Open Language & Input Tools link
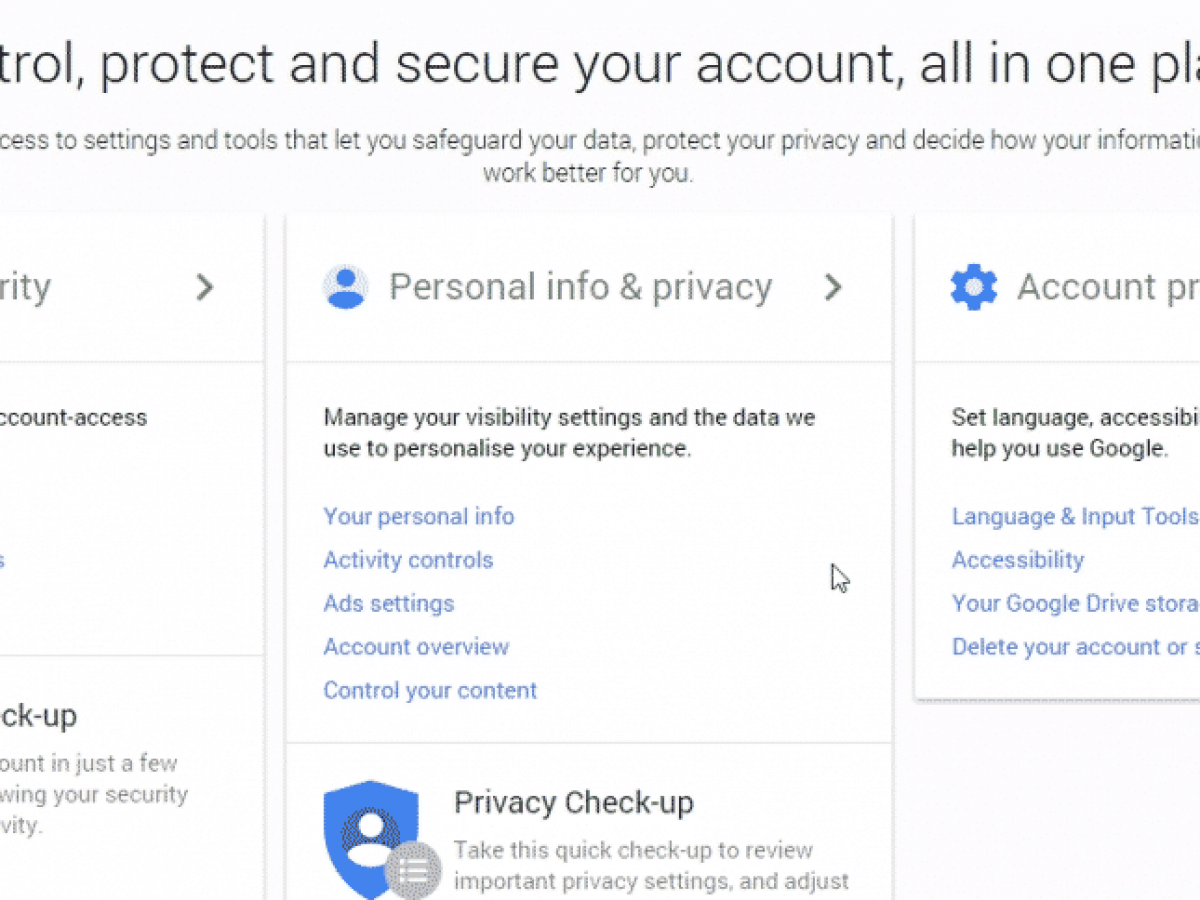 (1074, 516)
